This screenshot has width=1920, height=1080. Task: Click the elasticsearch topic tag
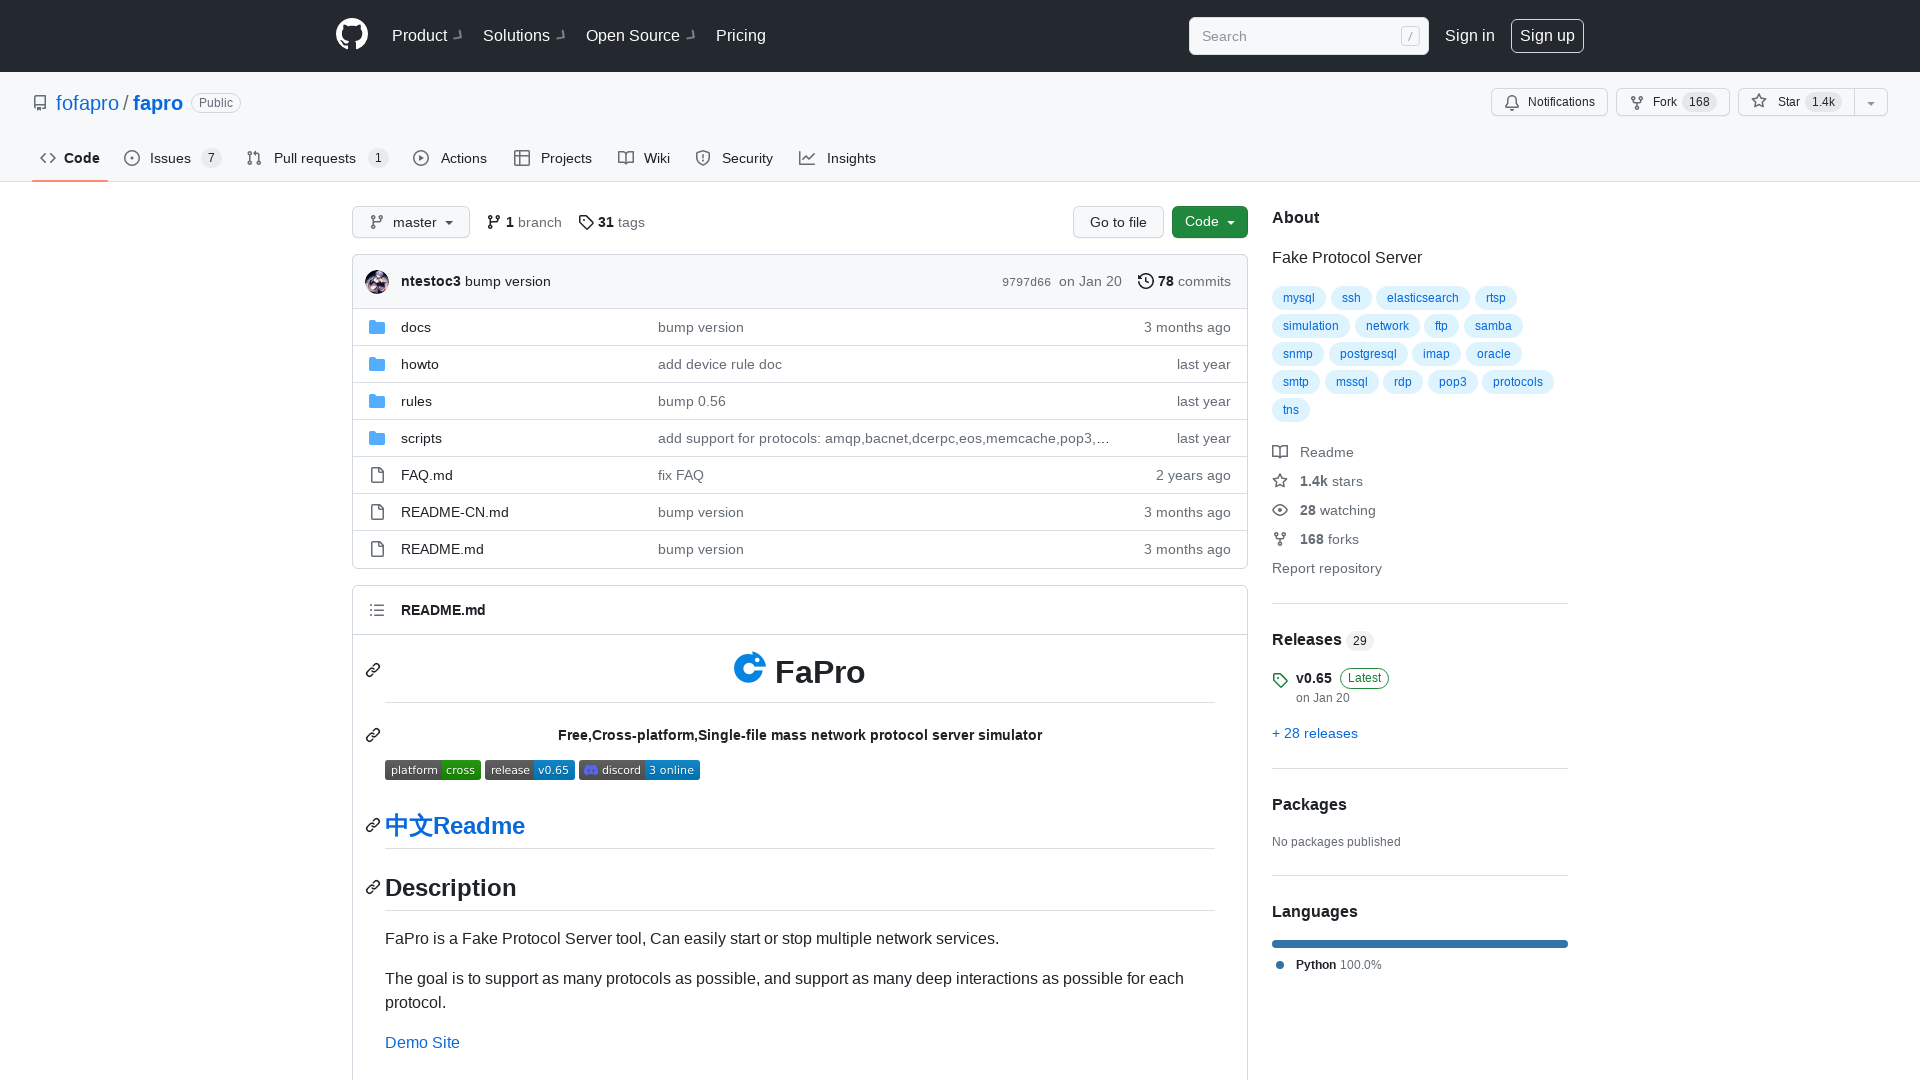point(1422,298)
